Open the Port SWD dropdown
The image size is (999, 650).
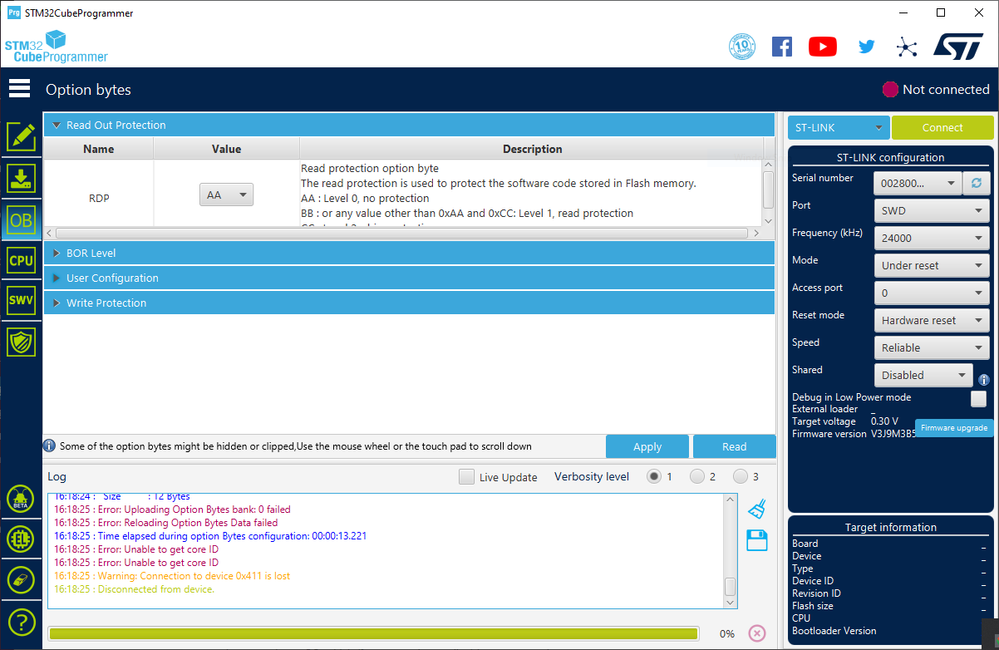[x=931, y=210]
